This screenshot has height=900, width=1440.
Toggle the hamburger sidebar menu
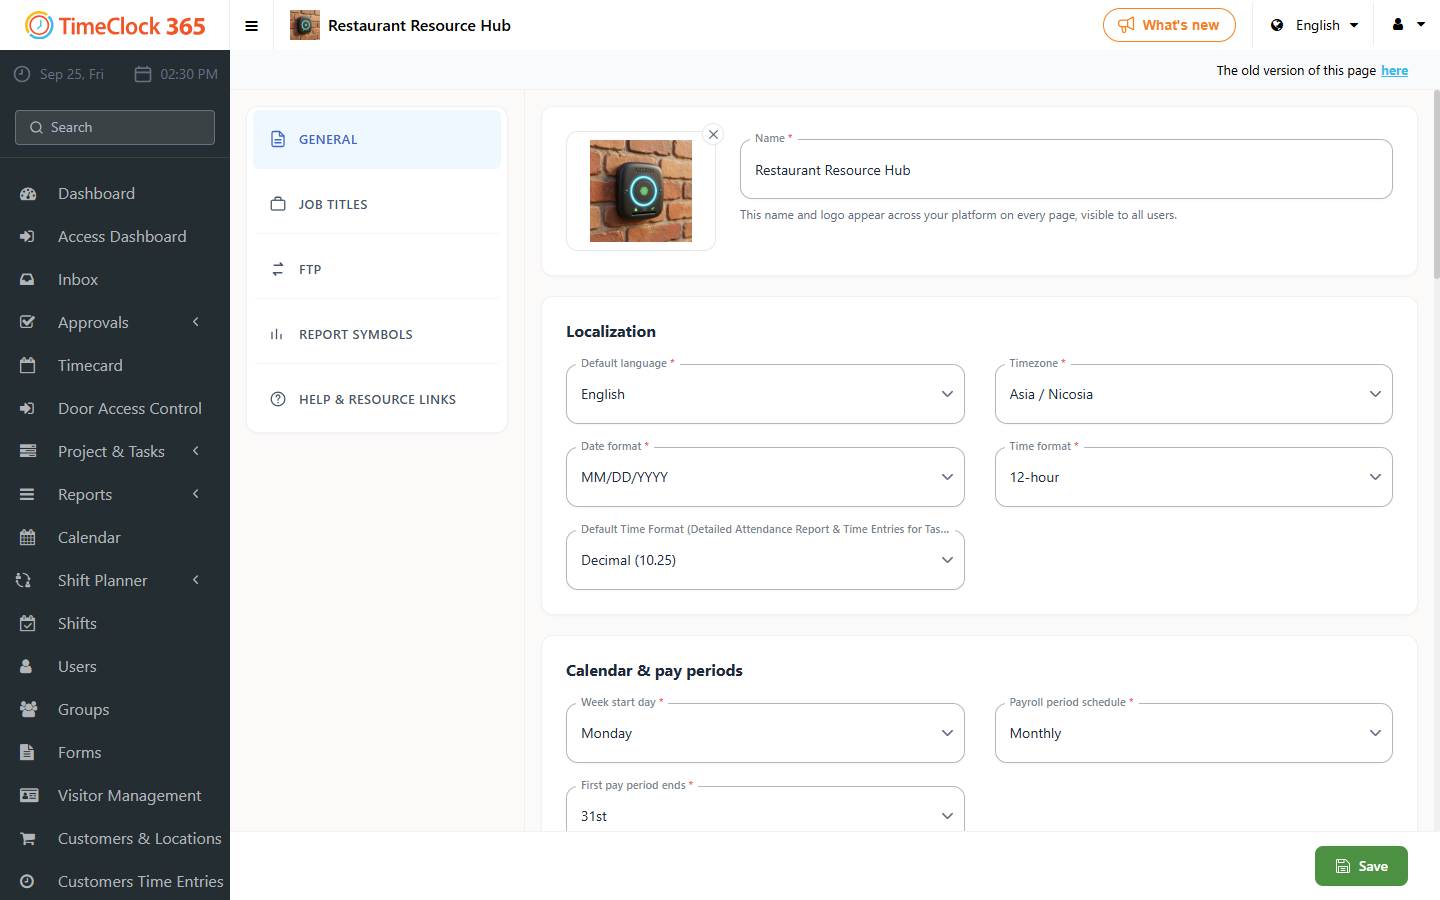[x=252, y=26]
